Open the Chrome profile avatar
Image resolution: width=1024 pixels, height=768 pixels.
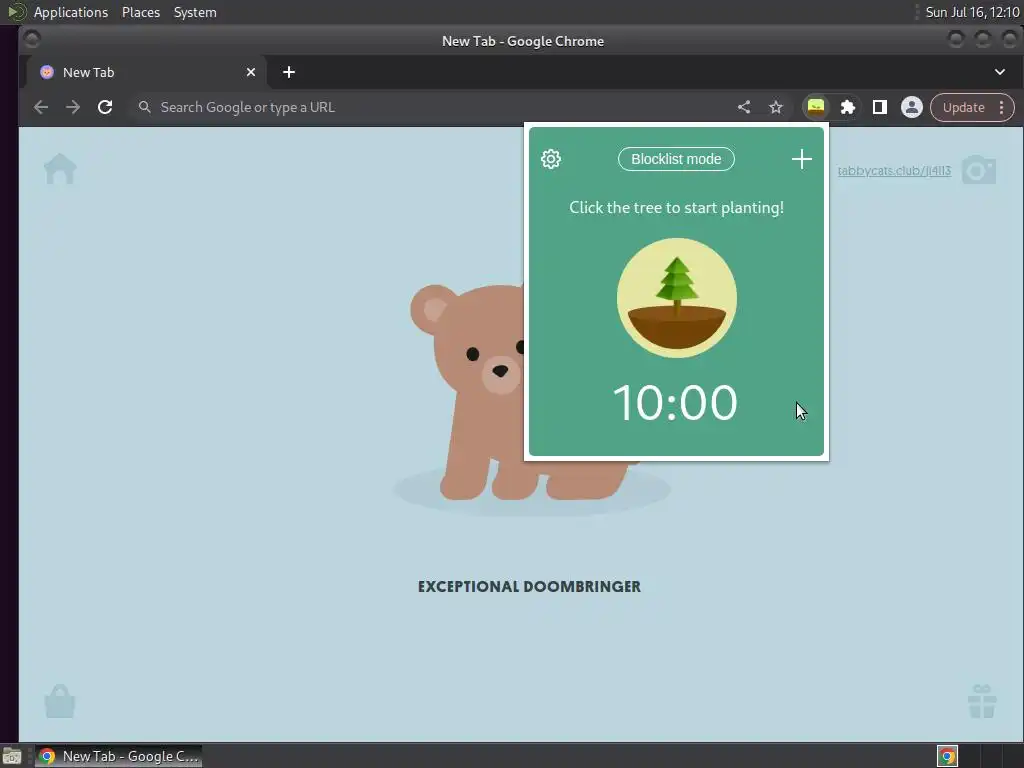pyautogui.click(x=912, y=107)
